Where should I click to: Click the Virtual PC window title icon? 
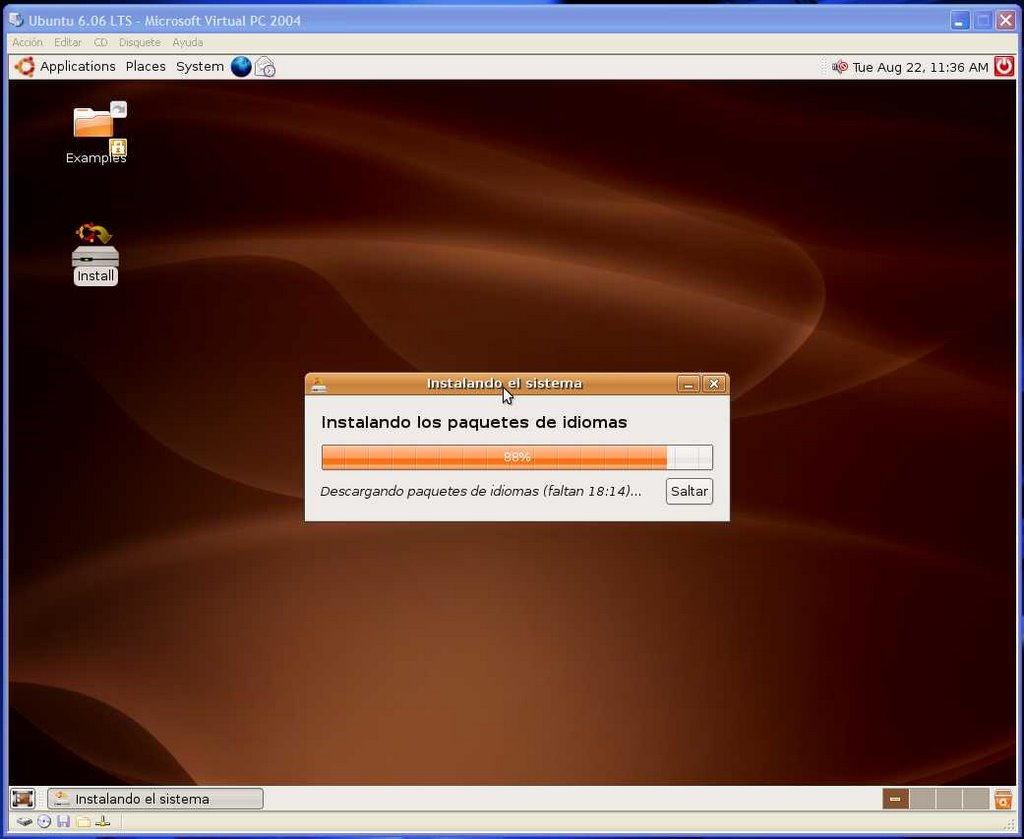[16, 20]
